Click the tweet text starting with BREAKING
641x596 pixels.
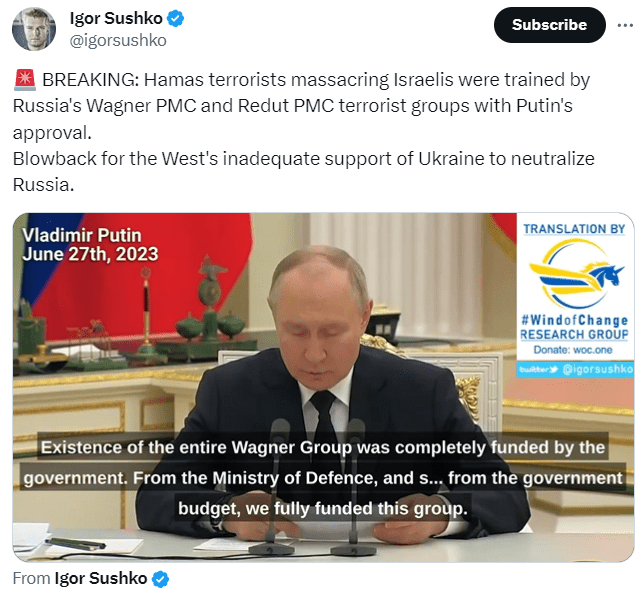coord(302,106)
